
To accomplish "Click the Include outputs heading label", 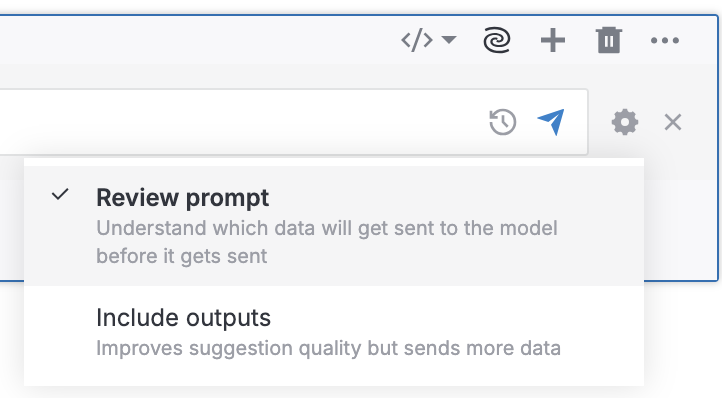I will point(183,318).
